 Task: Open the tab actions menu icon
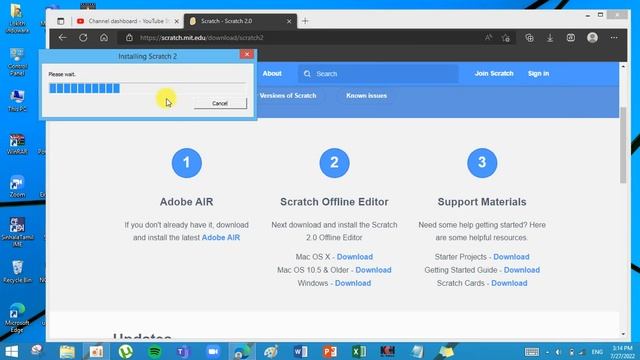point(60,21)
